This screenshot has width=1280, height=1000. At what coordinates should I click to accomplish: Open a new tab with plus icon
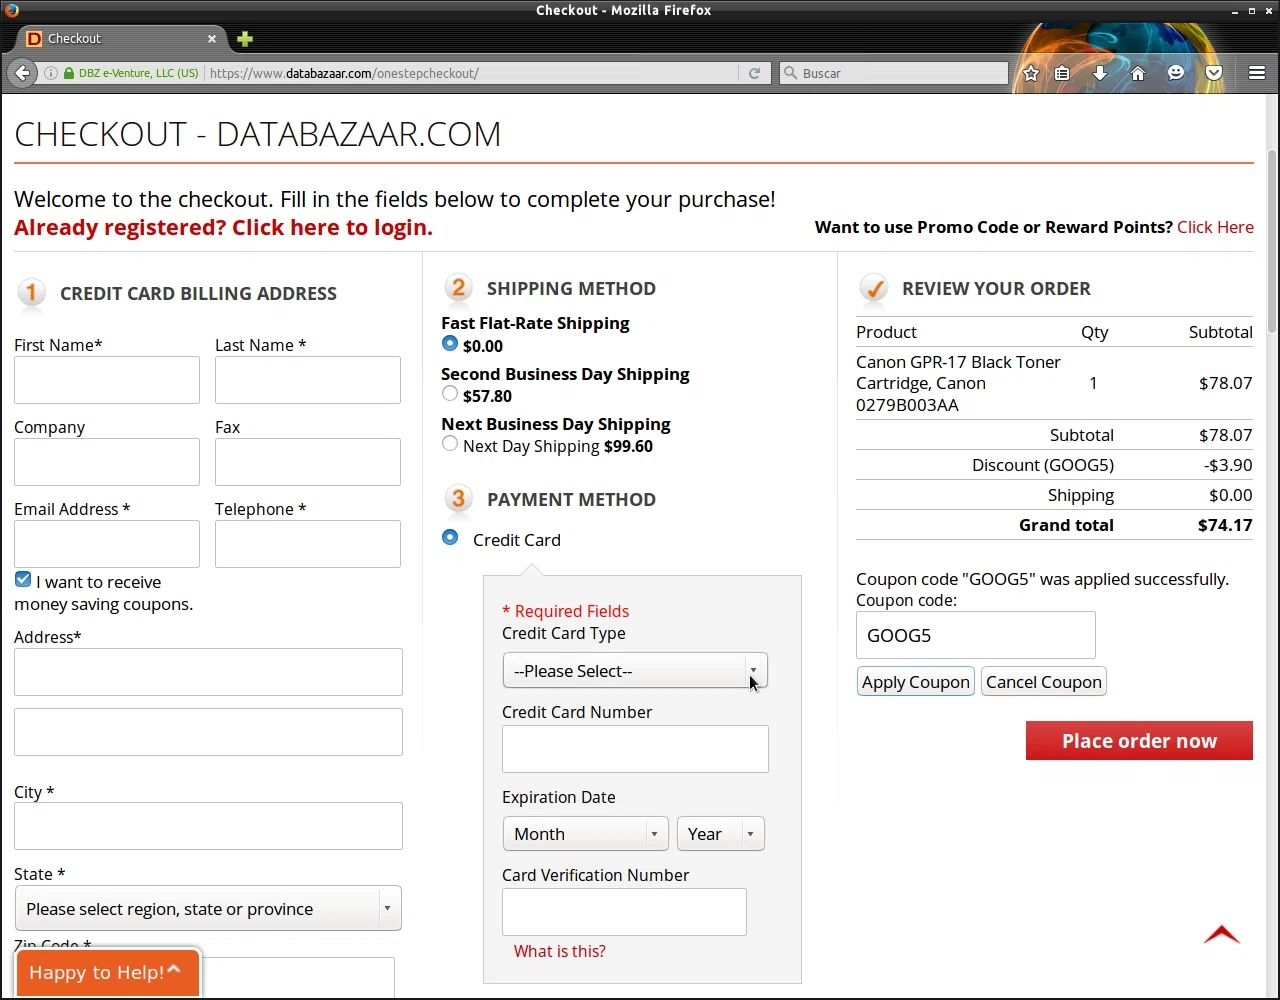tap(245, 39)
